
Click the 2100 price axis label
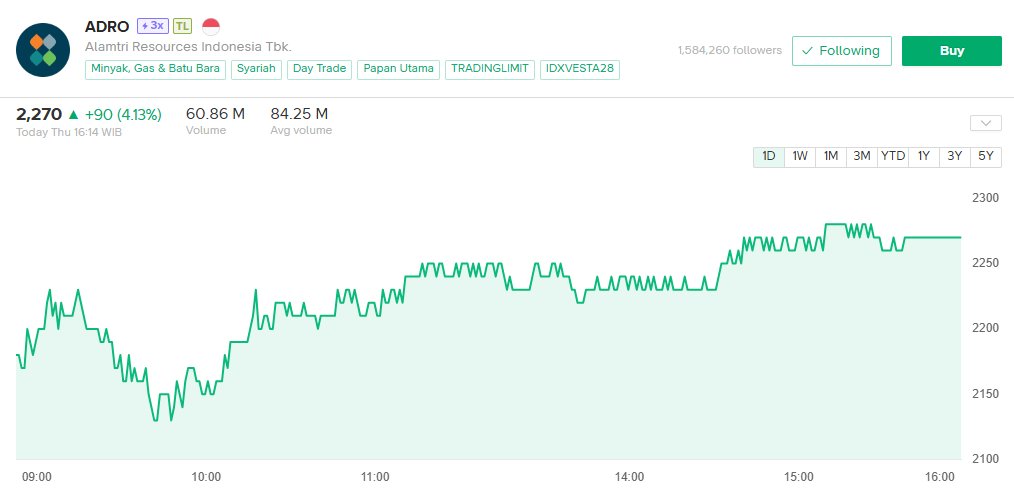point(986,459)
